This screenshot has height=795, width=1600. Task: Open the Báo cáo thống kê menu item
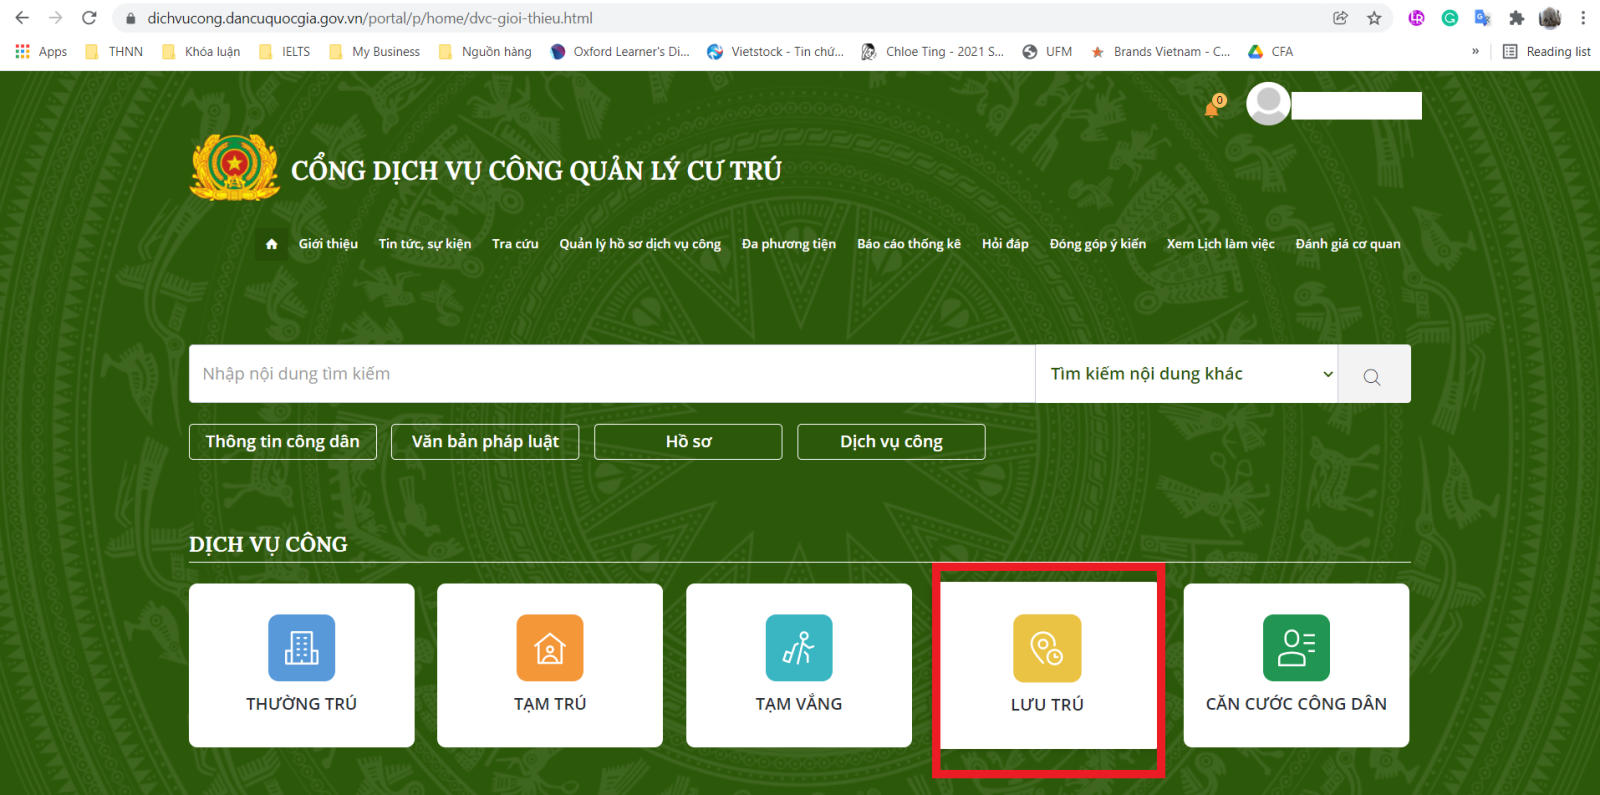(909, 244)
